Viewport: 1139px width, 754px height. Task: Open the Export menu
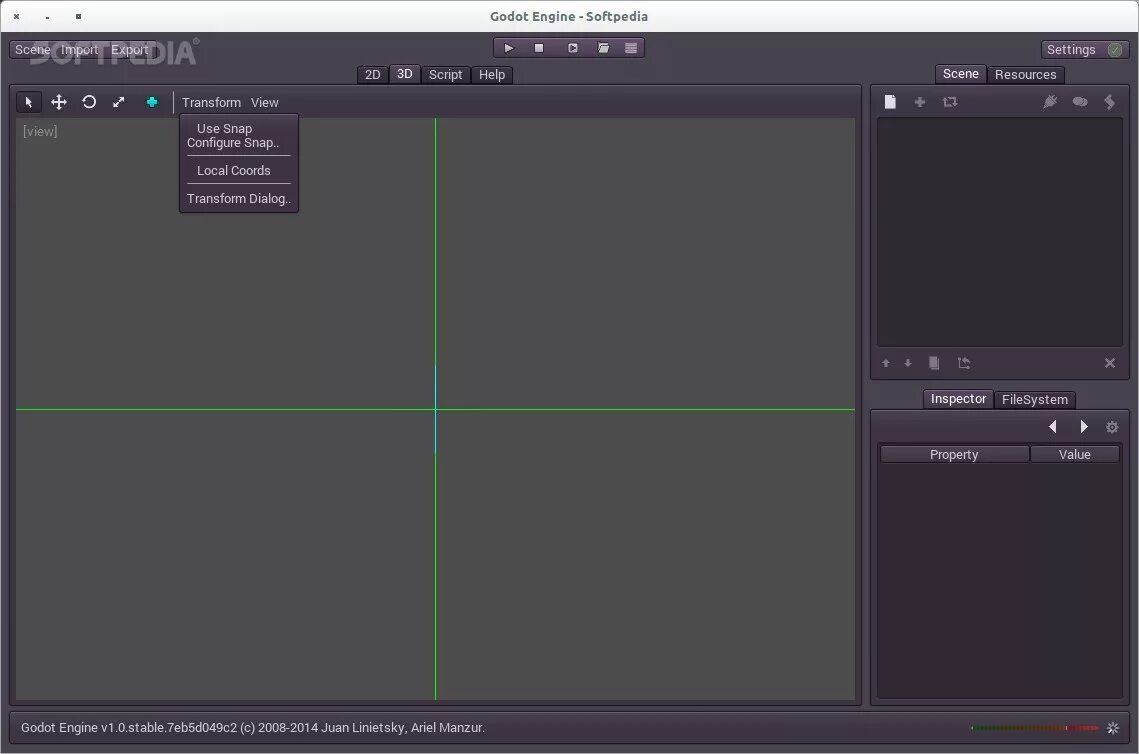[129, 49]
